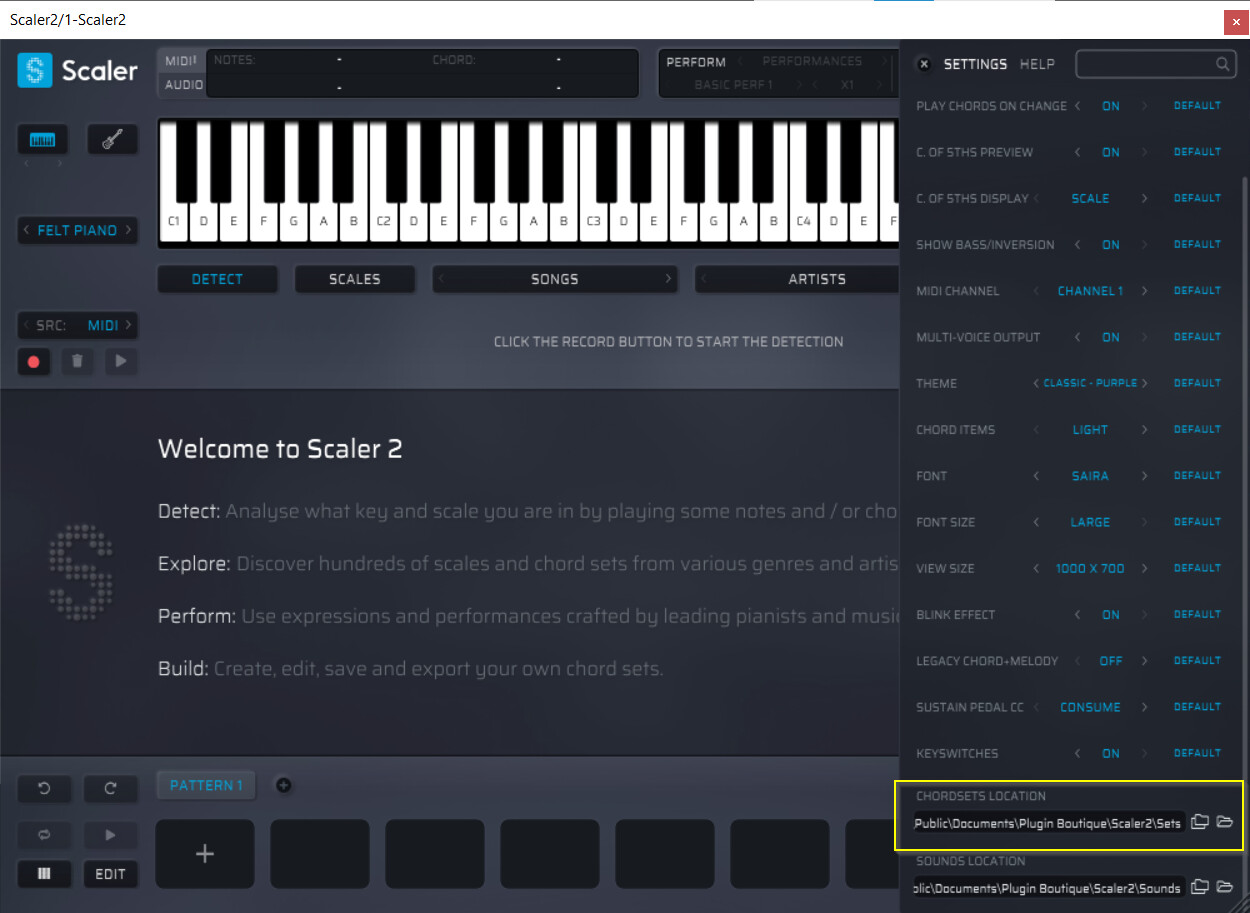Toggle Legacy Chord+Melody OFF setting
Viewport: 1250px width, 913px height.
click(1110, 661)
